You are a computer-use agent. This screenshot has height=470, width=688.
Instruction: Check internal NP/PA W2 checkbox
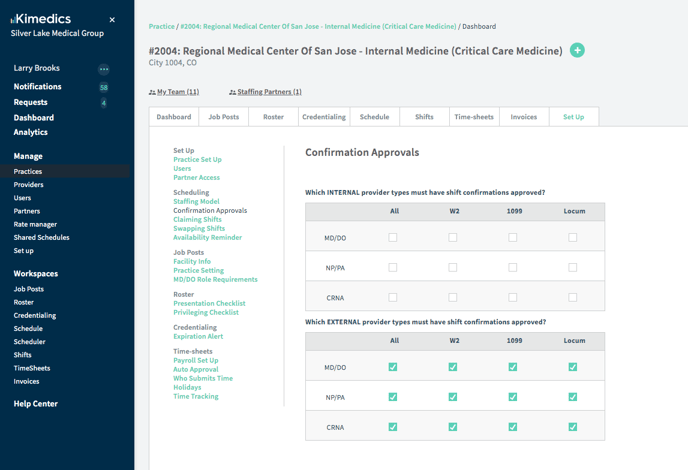[453, 267]
